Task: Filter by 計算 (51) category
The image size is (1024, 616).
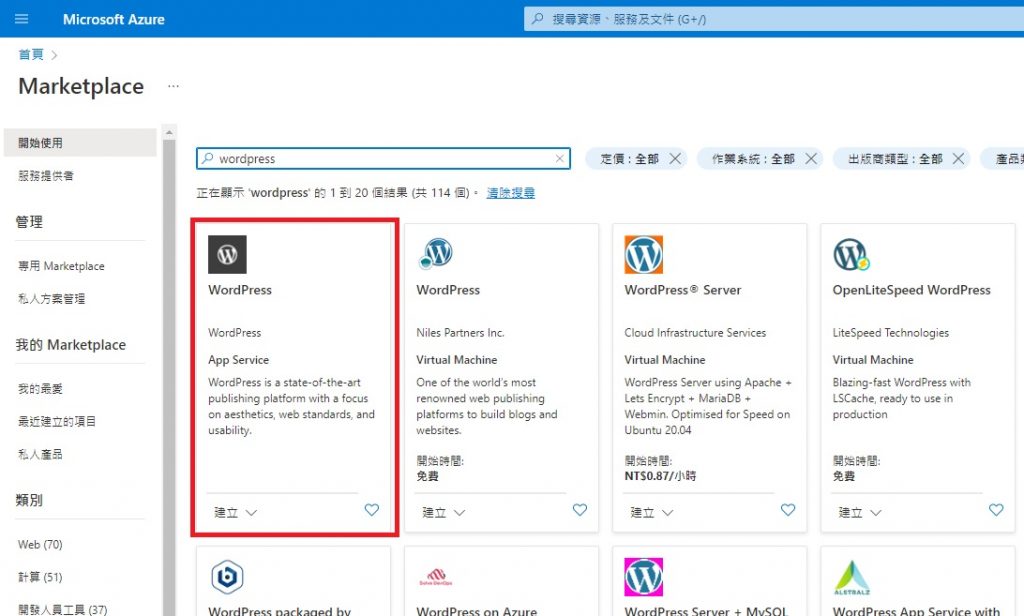Action: click(x=40, y=577)
